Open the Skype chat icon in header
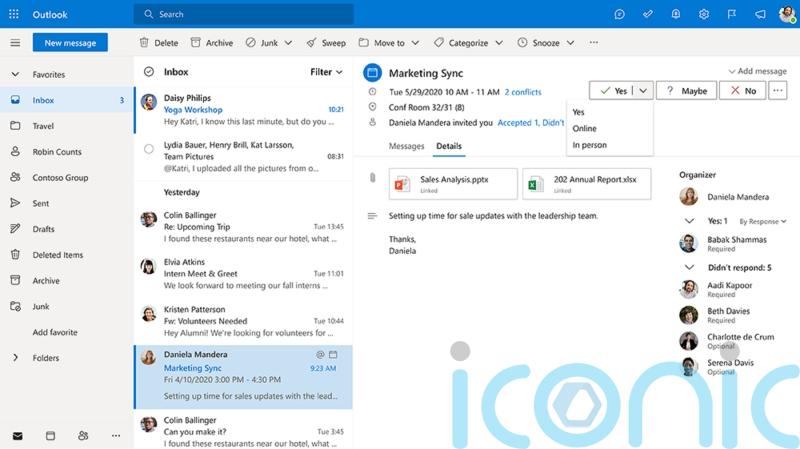Screen dimensions: 800x449 click(x=619, y=14)
